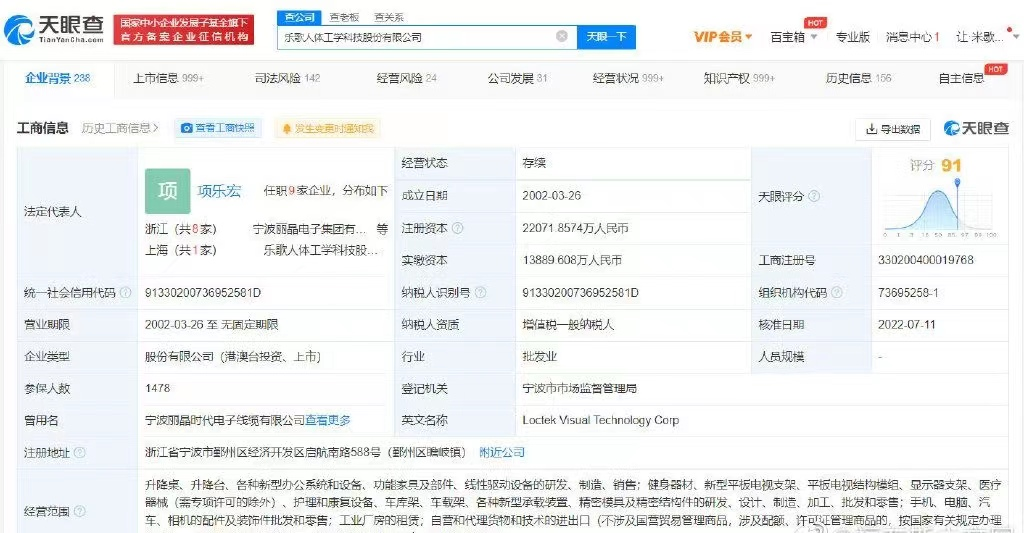Switch to the 企业背景 tab
The height and width of the screenshot is (533, 1024).
57,78
